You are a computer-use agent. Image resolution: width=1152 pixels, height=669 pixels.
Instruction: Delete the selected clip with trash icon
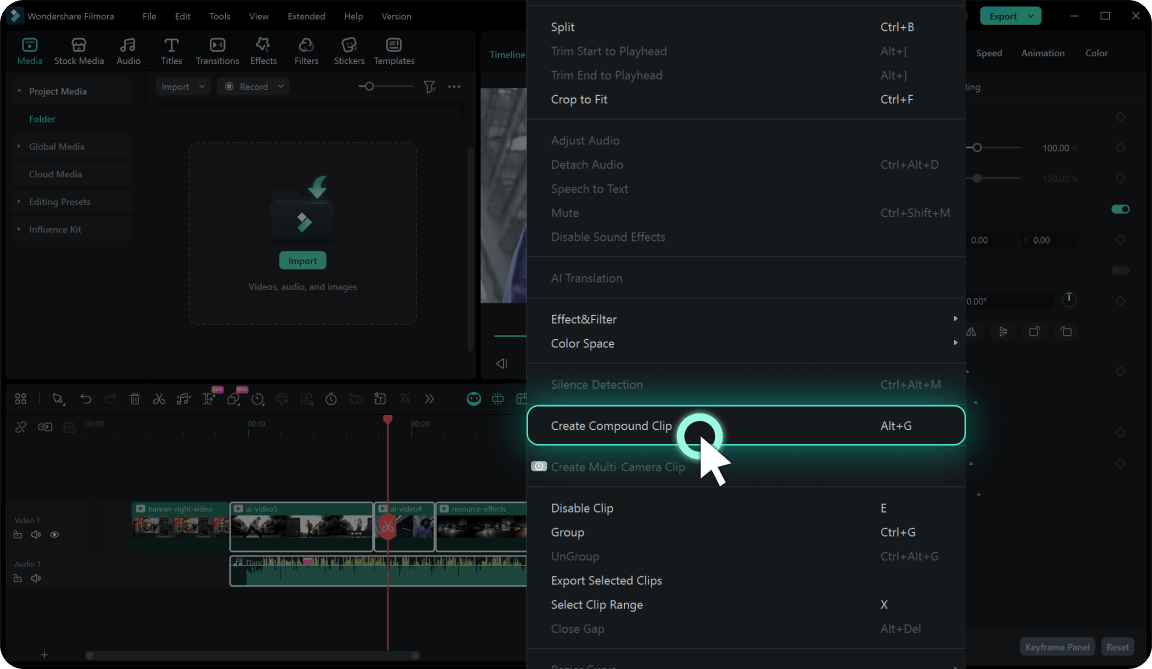pyautogui.click(x=134, y=399)
